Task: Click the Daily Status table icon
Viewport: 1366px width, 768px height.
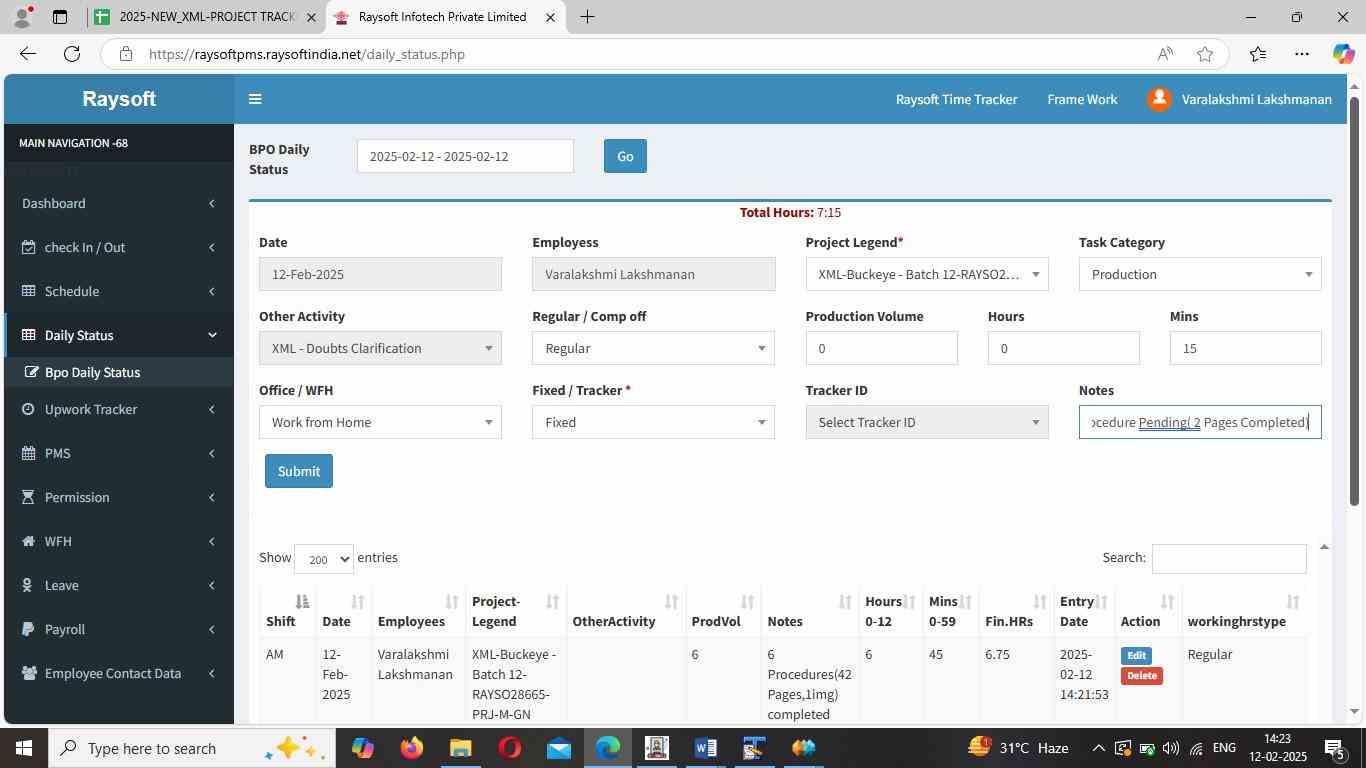Action: click(28, 336)
